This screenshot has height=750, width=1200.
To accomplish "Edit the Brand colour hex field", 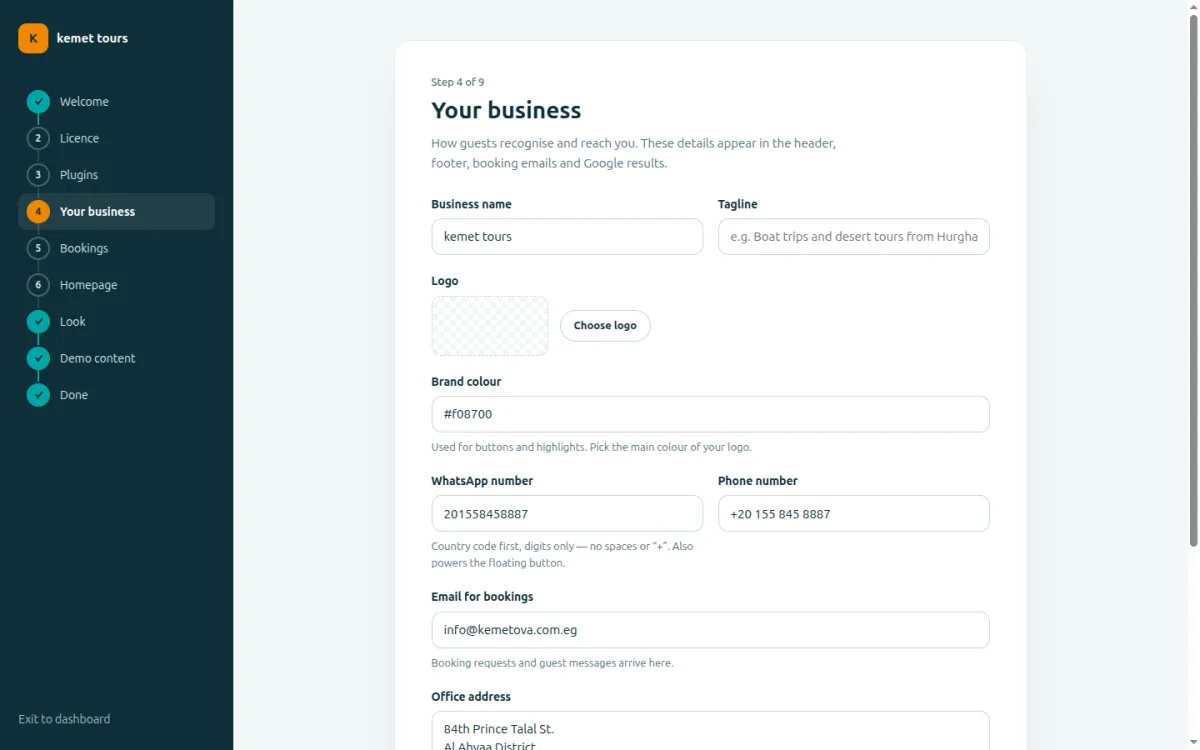I will [711, 414].
